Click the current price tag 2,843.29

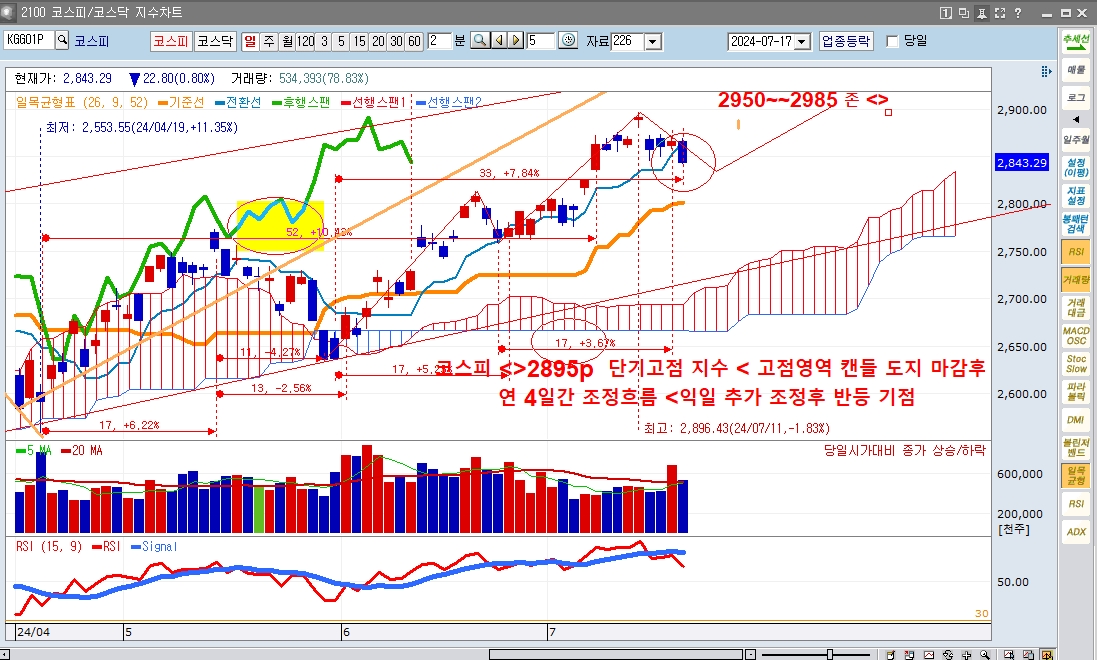pos(1022,162)
